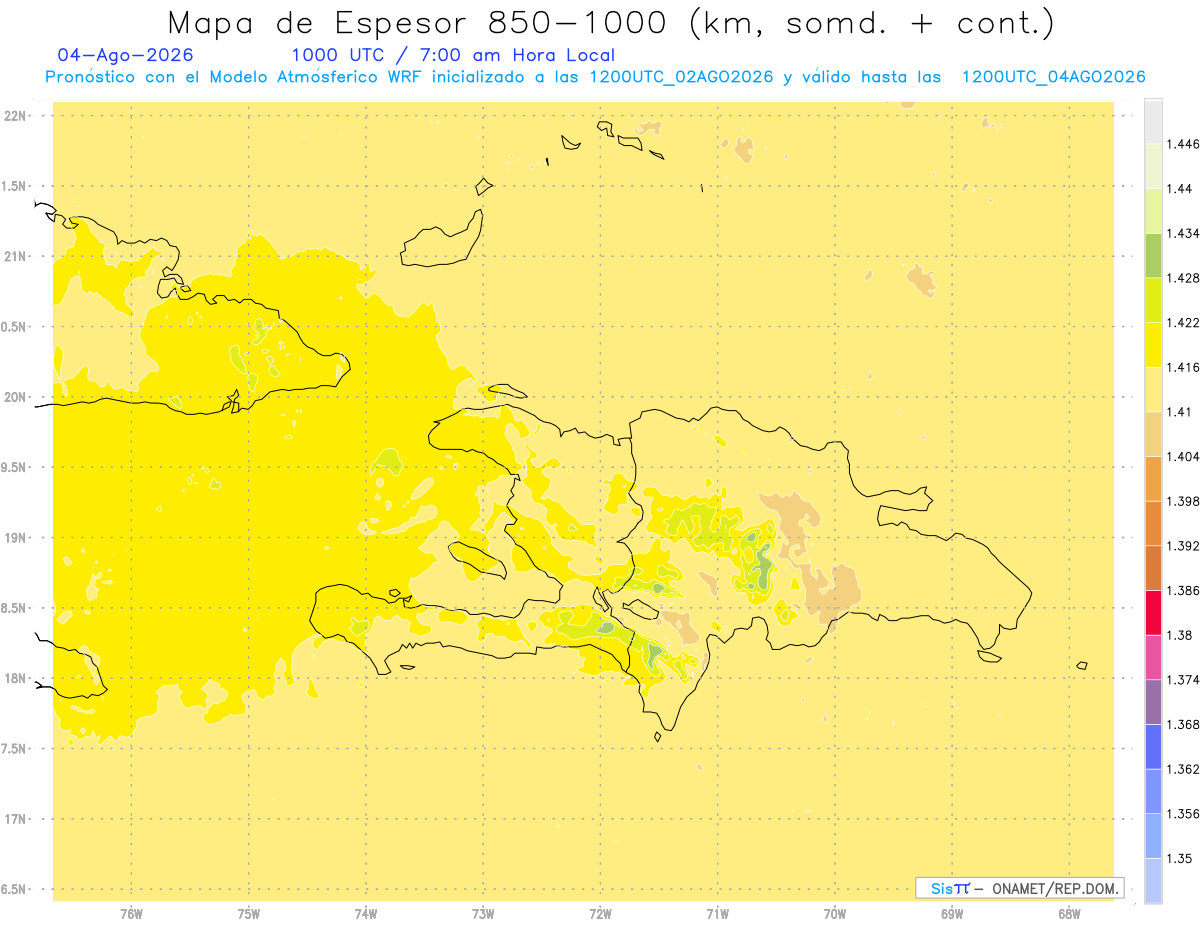Click the legend value '1.392'

coord(1183,546)
